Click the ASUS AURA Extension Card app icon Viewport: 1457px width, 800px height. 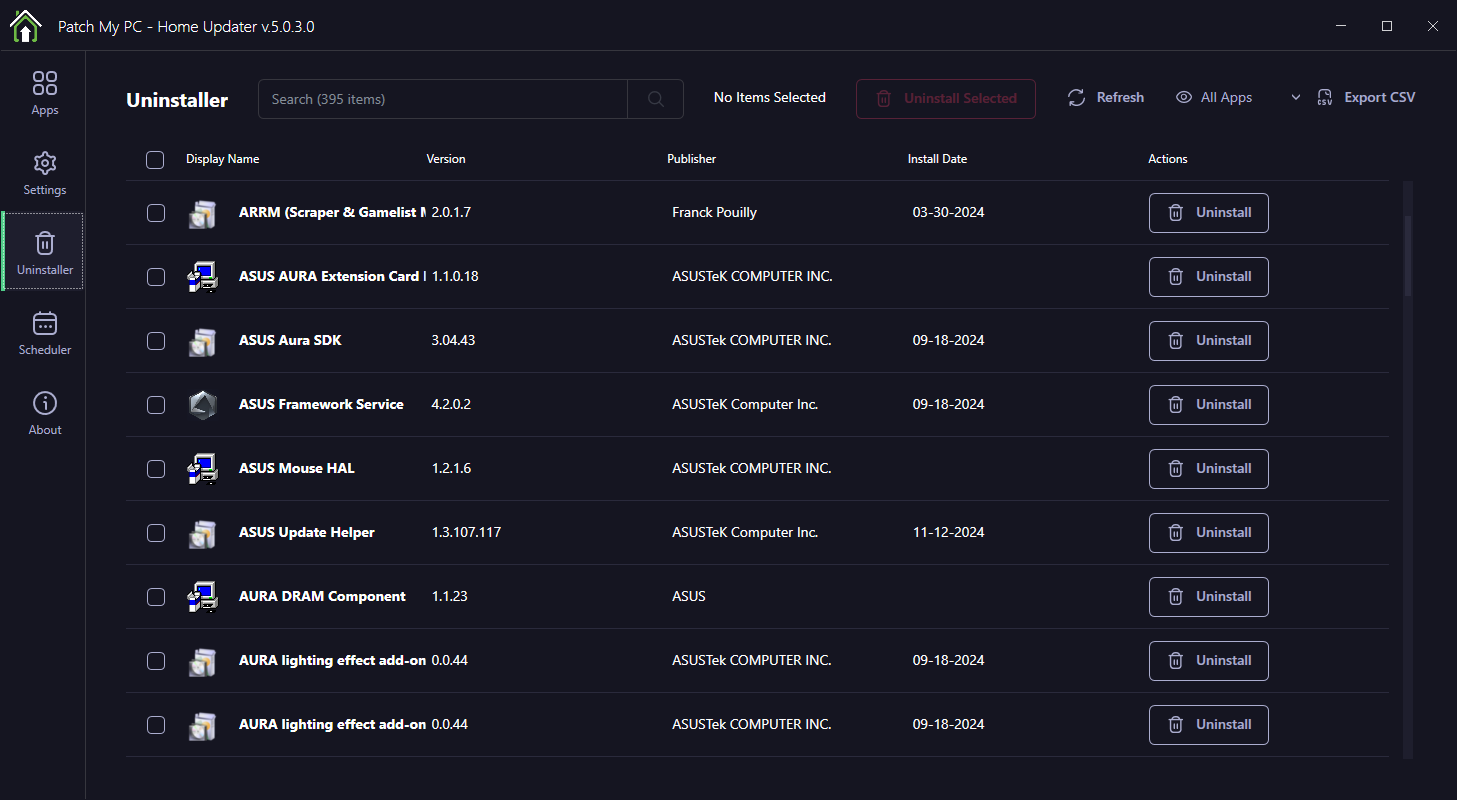coord(203,277)
